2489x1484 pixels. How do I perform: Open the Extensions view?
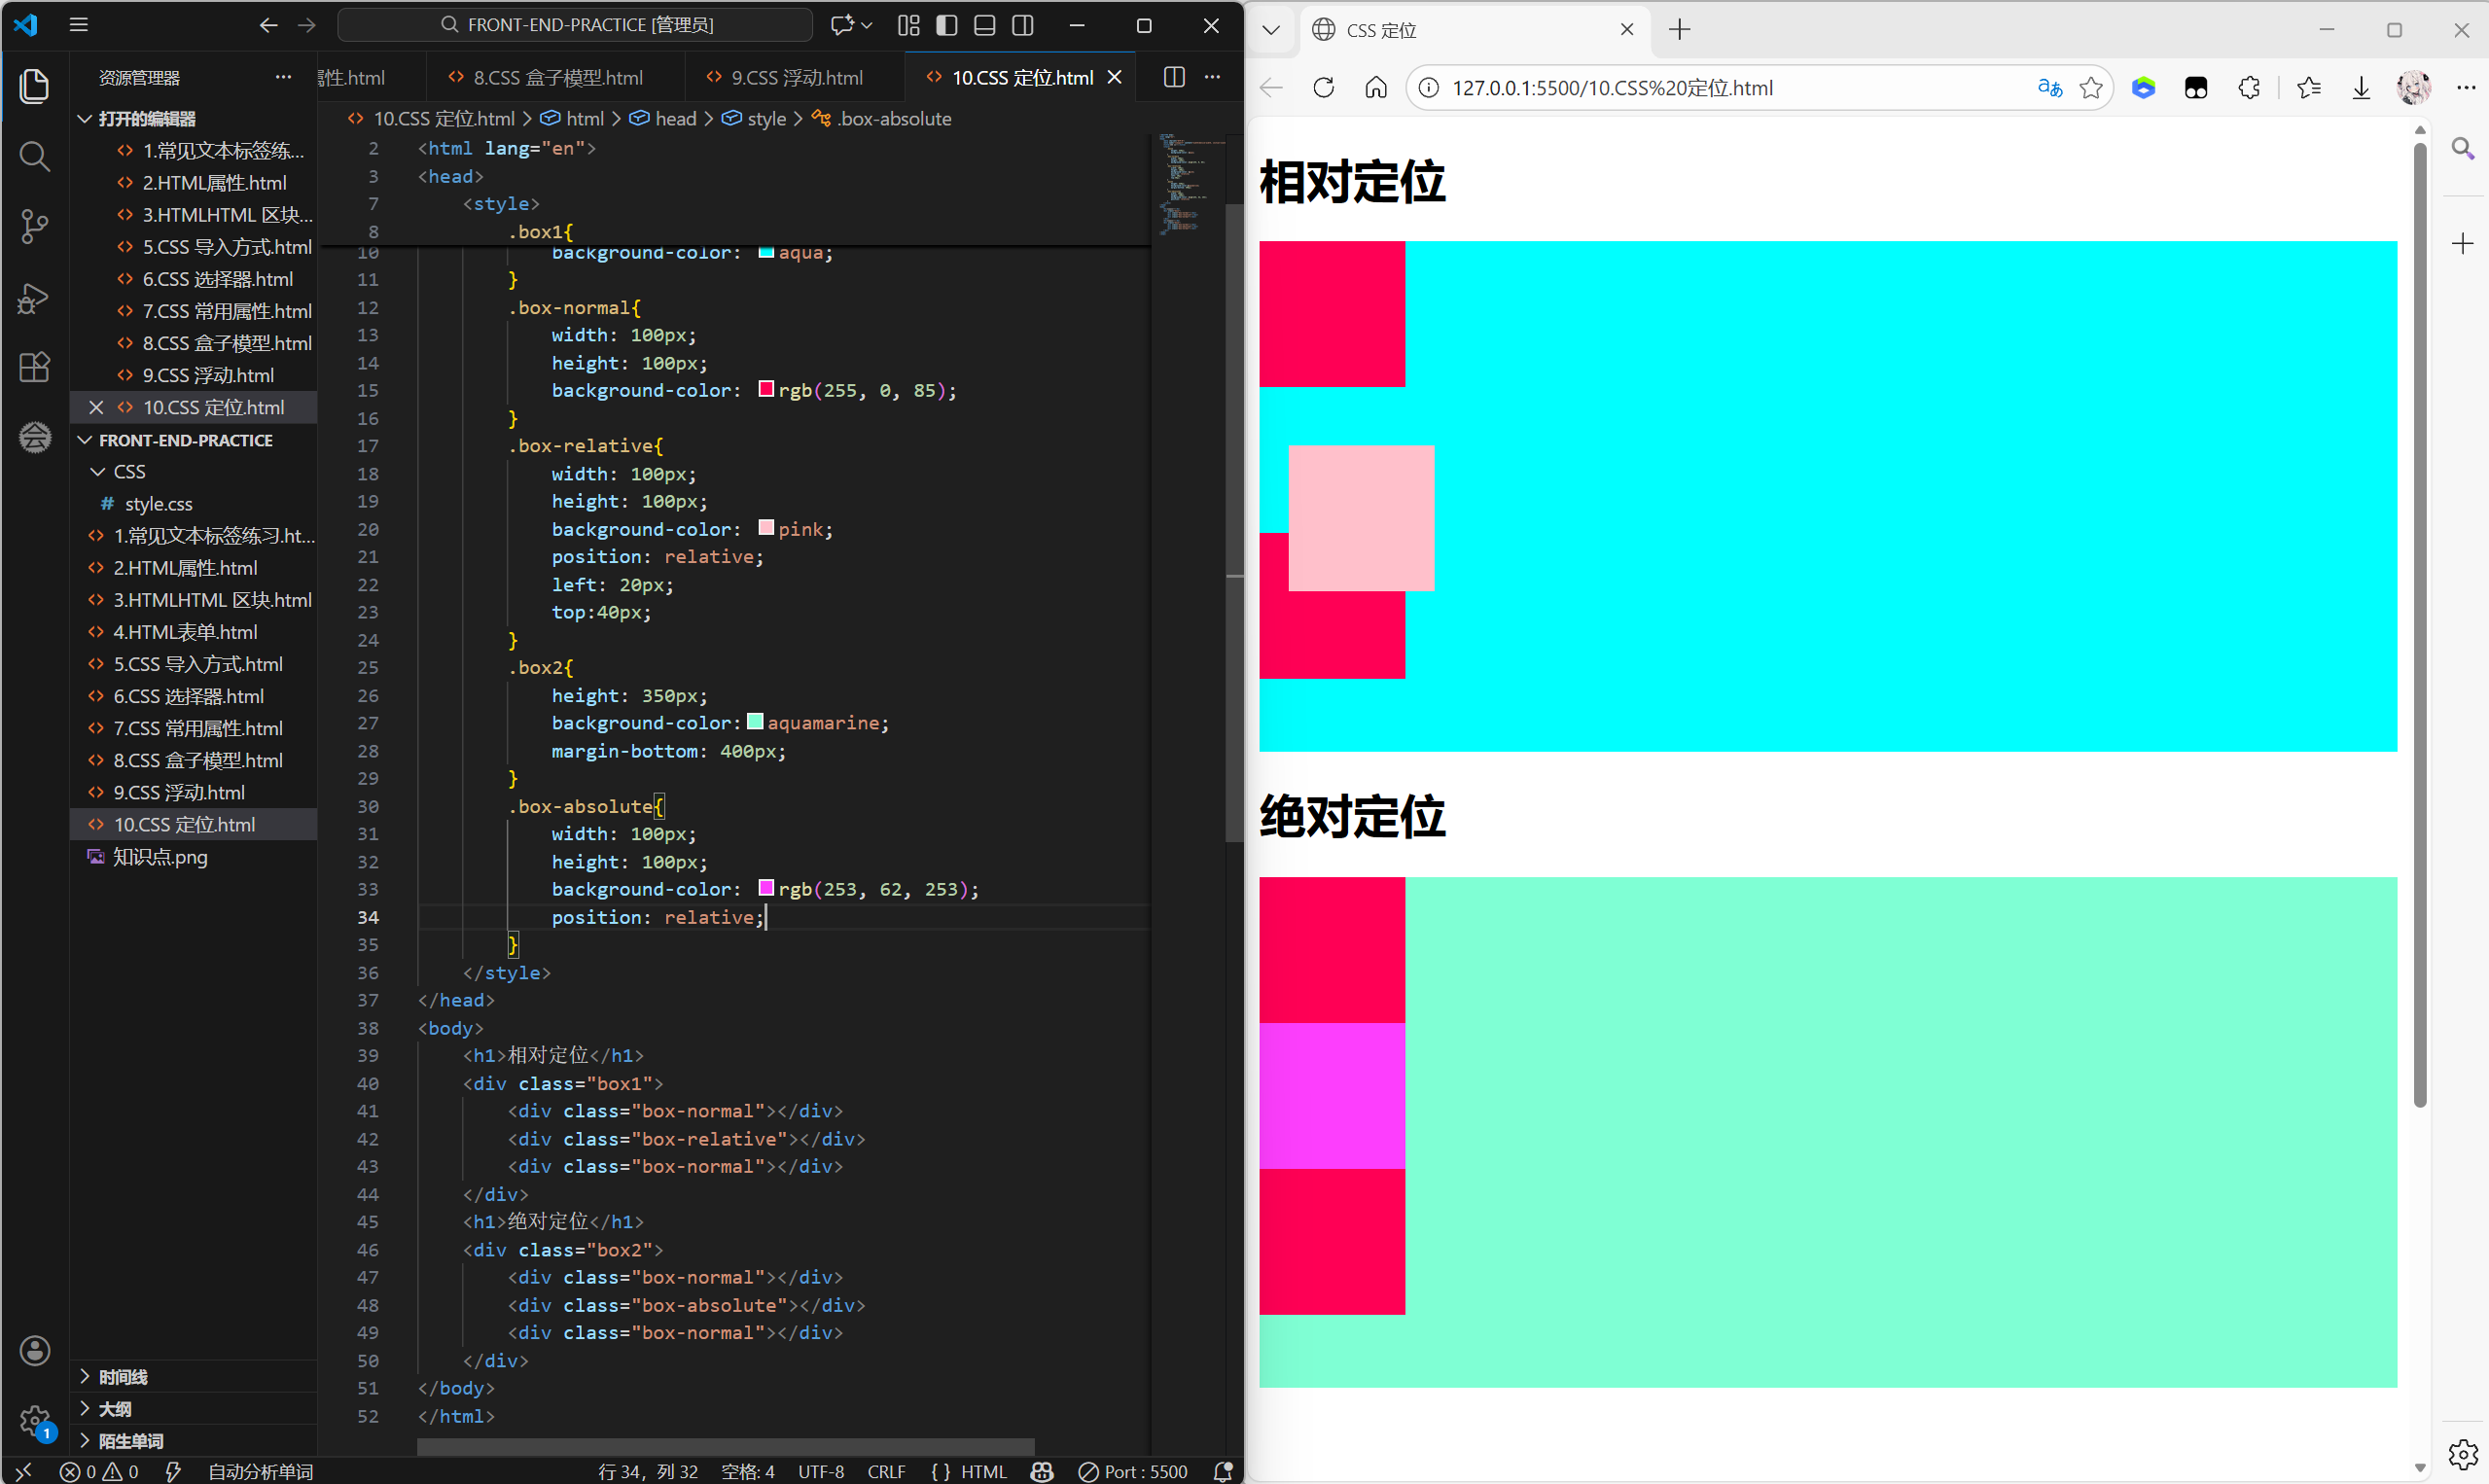coord(34,367)
